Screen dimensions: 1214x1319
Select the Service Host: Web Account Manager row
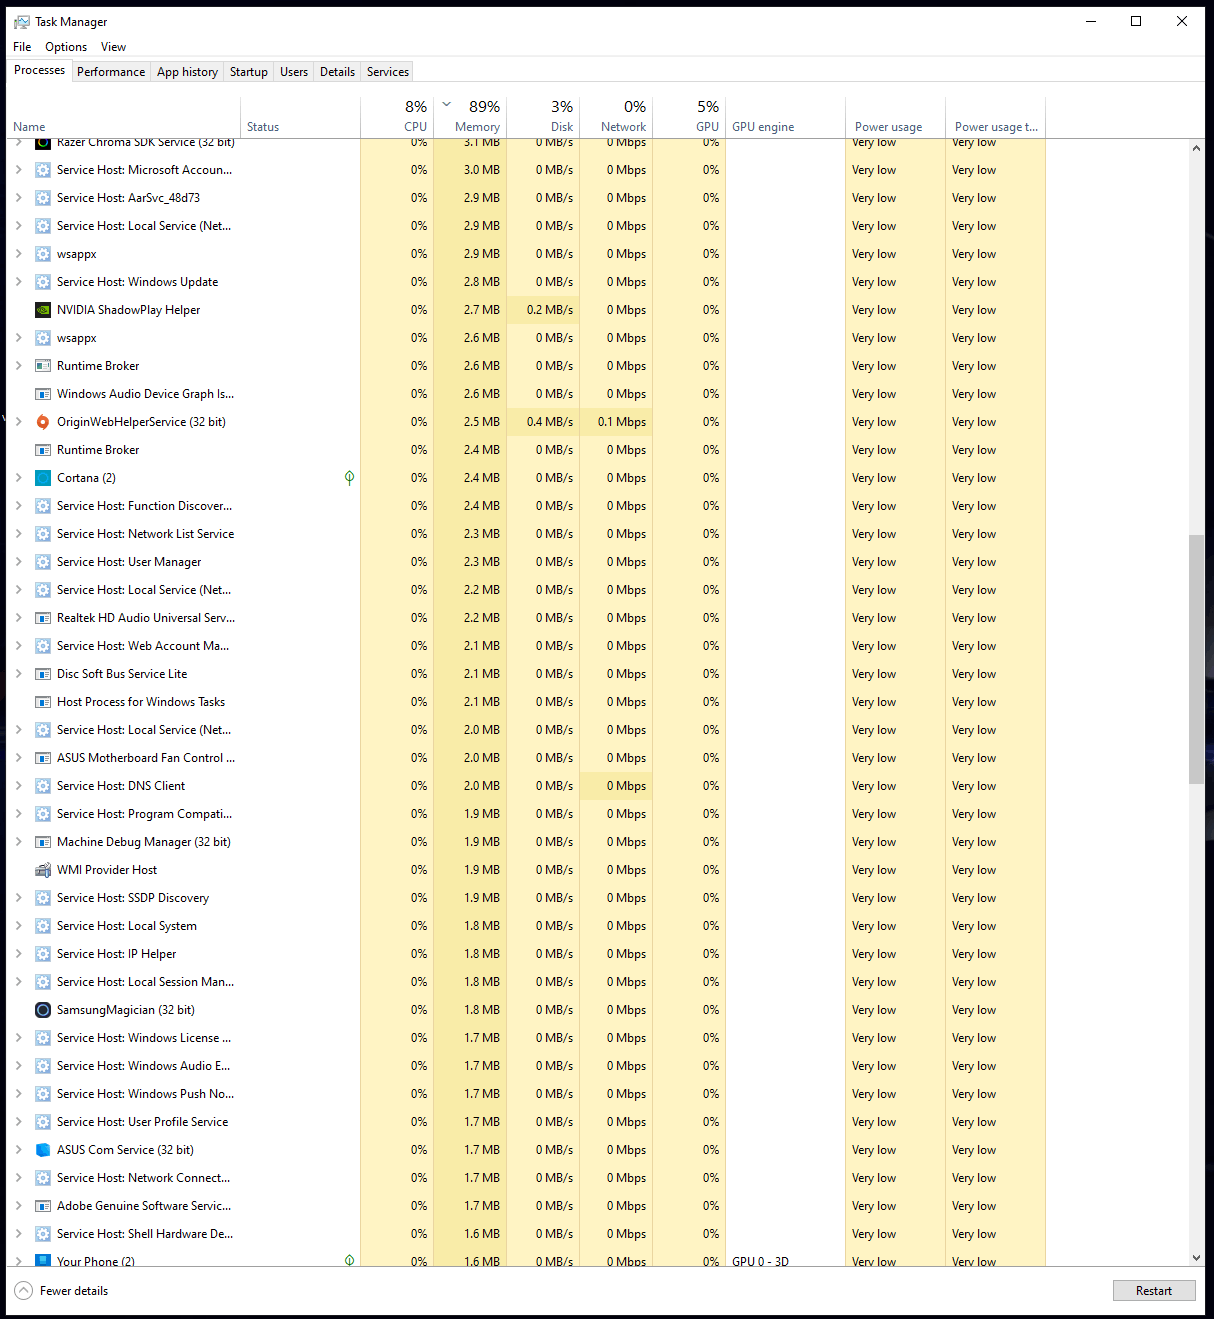[527, 646]
